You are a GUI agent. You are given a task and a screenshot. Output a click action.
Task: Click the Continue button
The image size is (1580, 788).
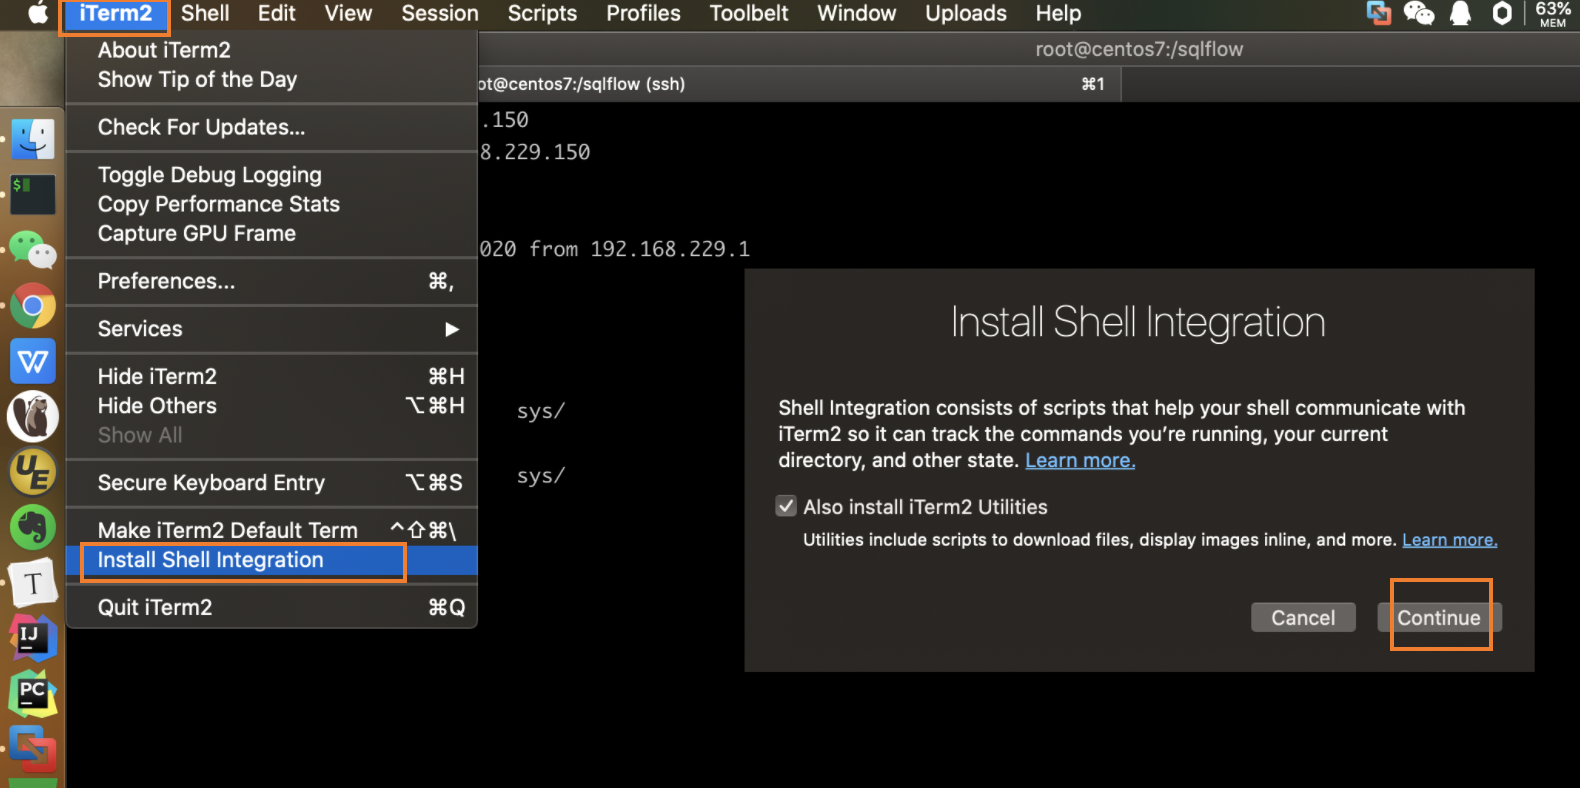[x=1439, y=617]
